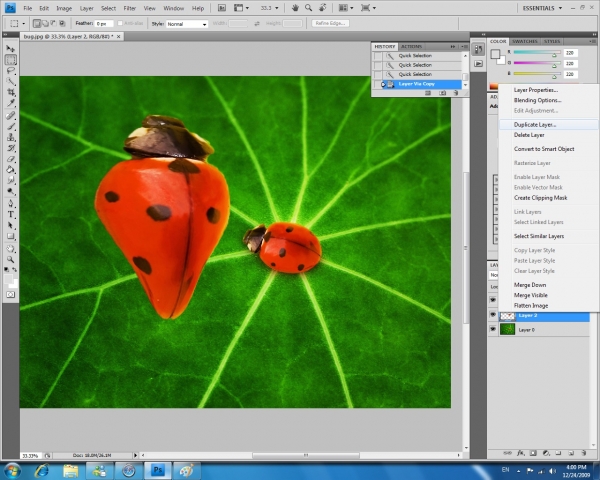This screenshot has width=600, height=480.
Task: Open the Screen Mode dropdown
Action: [x=368, y=8]
